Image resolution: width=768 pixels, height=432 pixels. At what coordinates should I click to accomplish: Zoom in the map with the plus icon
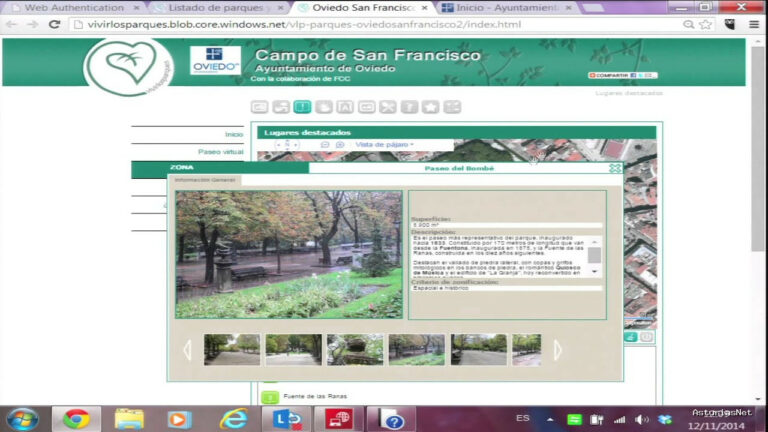click(x=340, y=145)
